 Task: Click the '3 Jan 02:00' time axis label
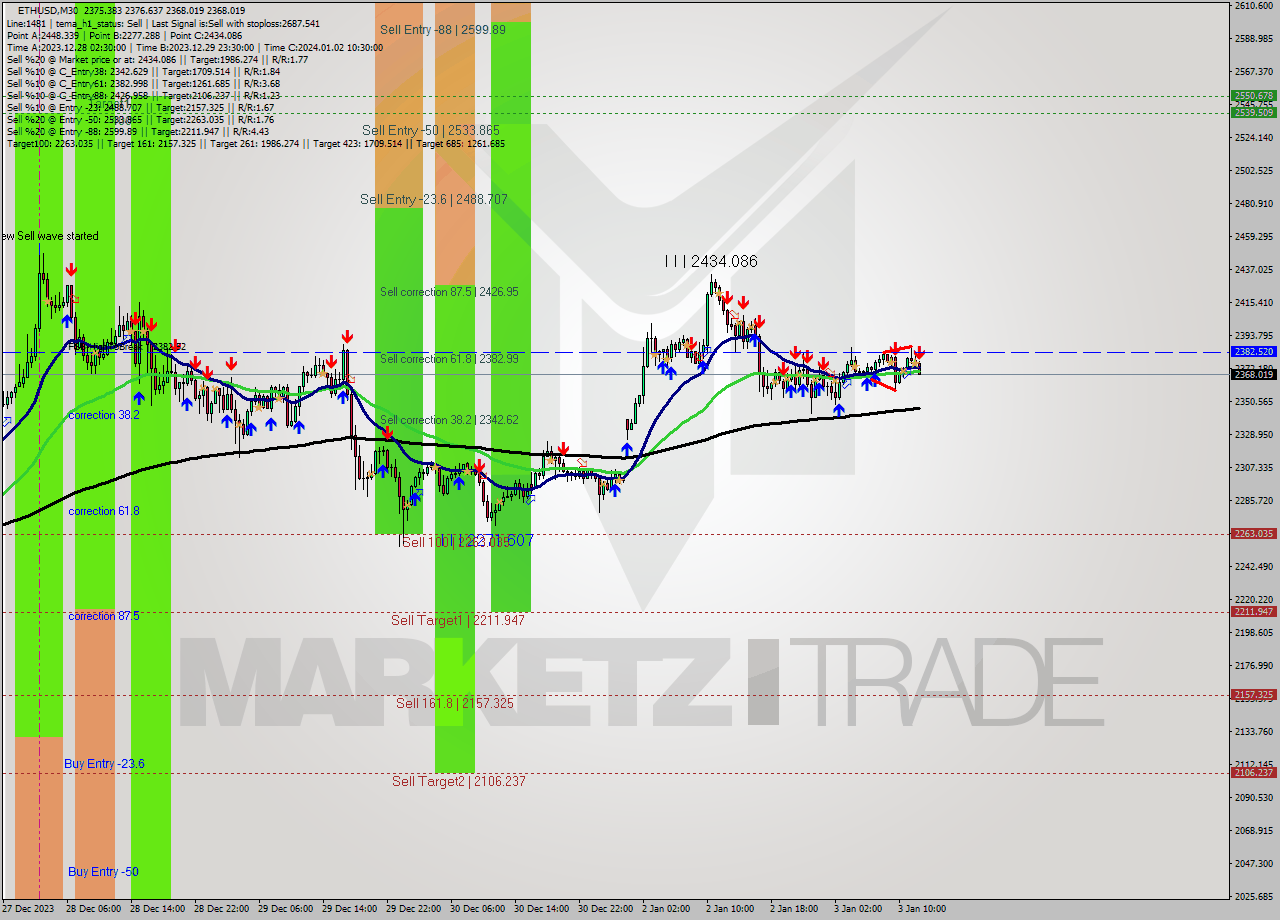(x=858, y=909)
